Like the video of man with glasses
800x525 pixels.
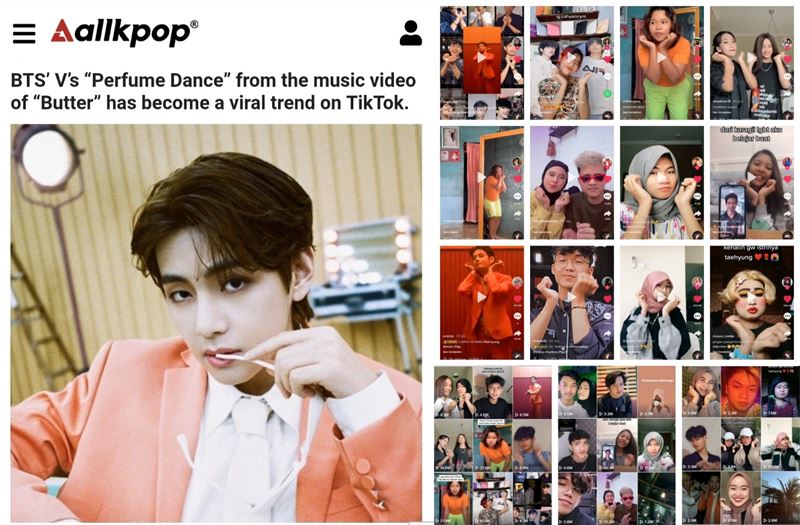point(607,298)
